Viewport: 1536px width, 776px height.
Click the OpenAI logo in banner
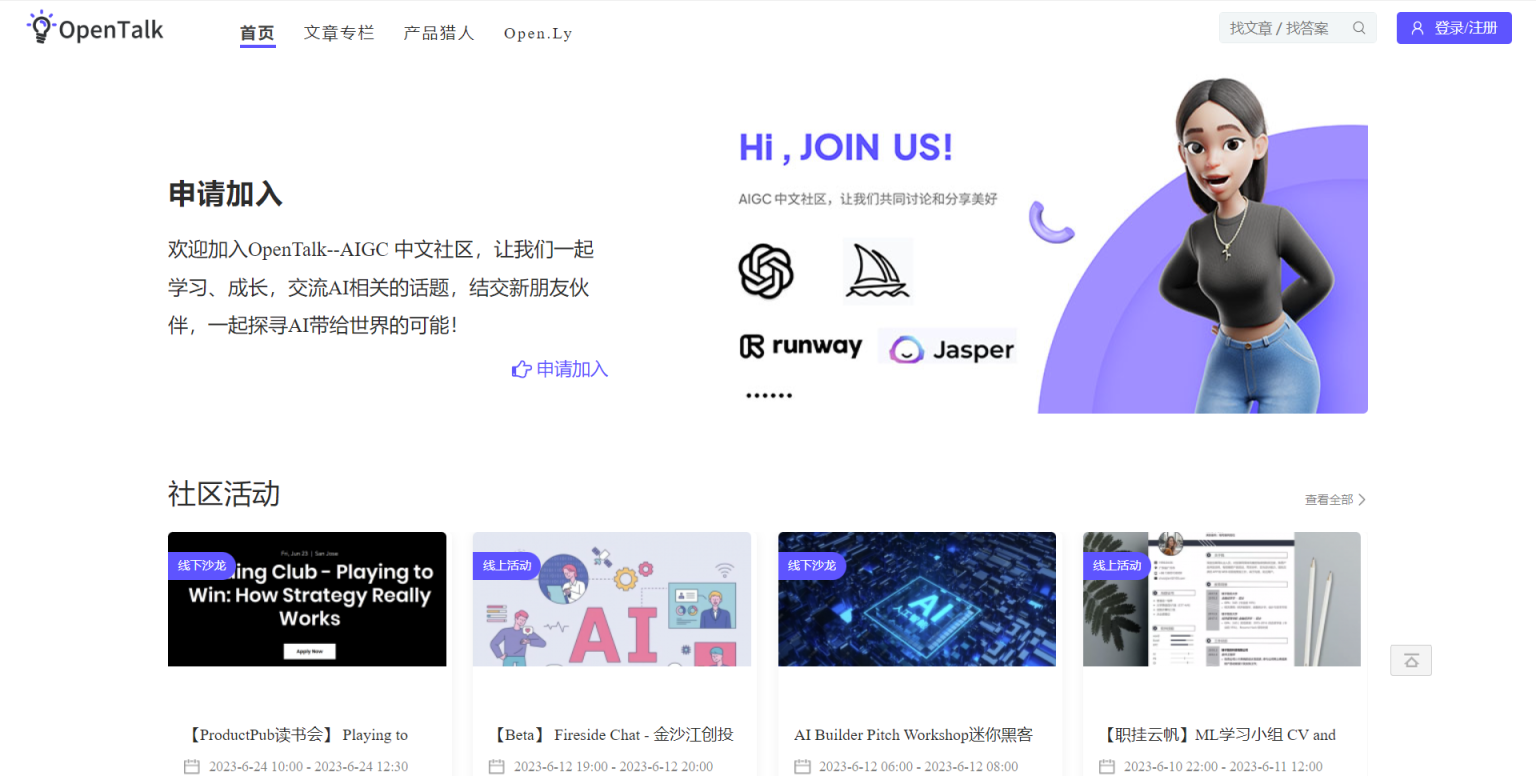(766, 271)
